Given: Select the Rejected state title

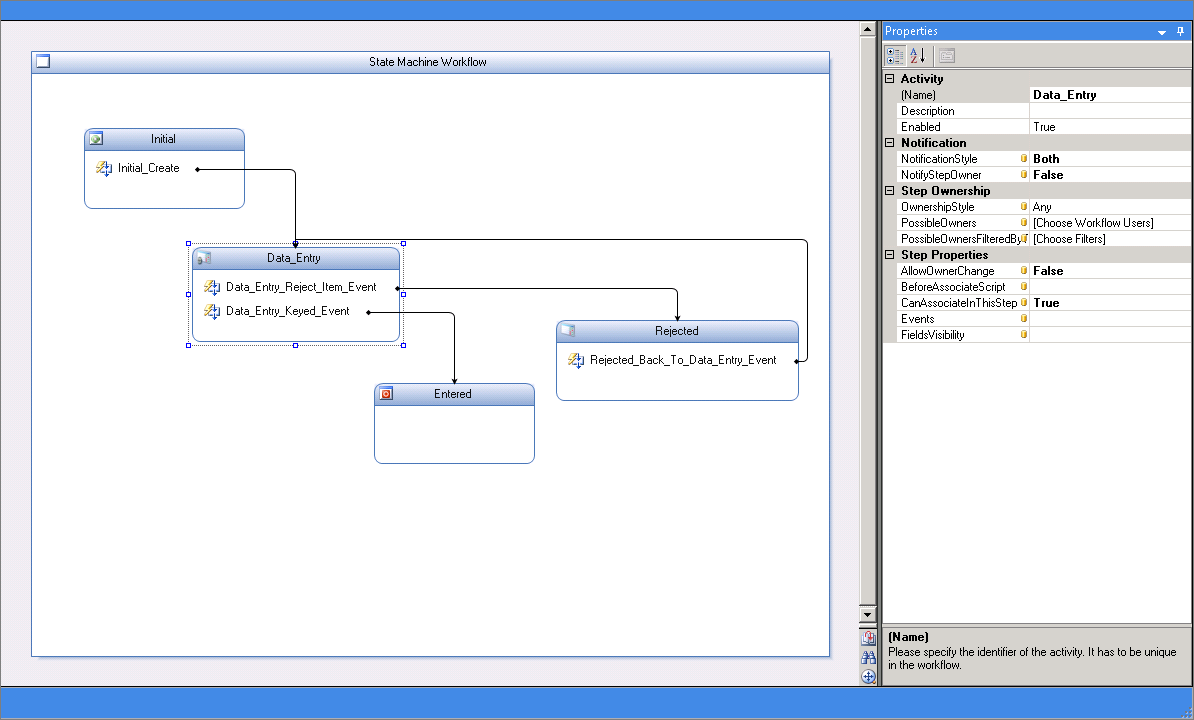Looking at the screenshot, I should (x=676, y=331).
